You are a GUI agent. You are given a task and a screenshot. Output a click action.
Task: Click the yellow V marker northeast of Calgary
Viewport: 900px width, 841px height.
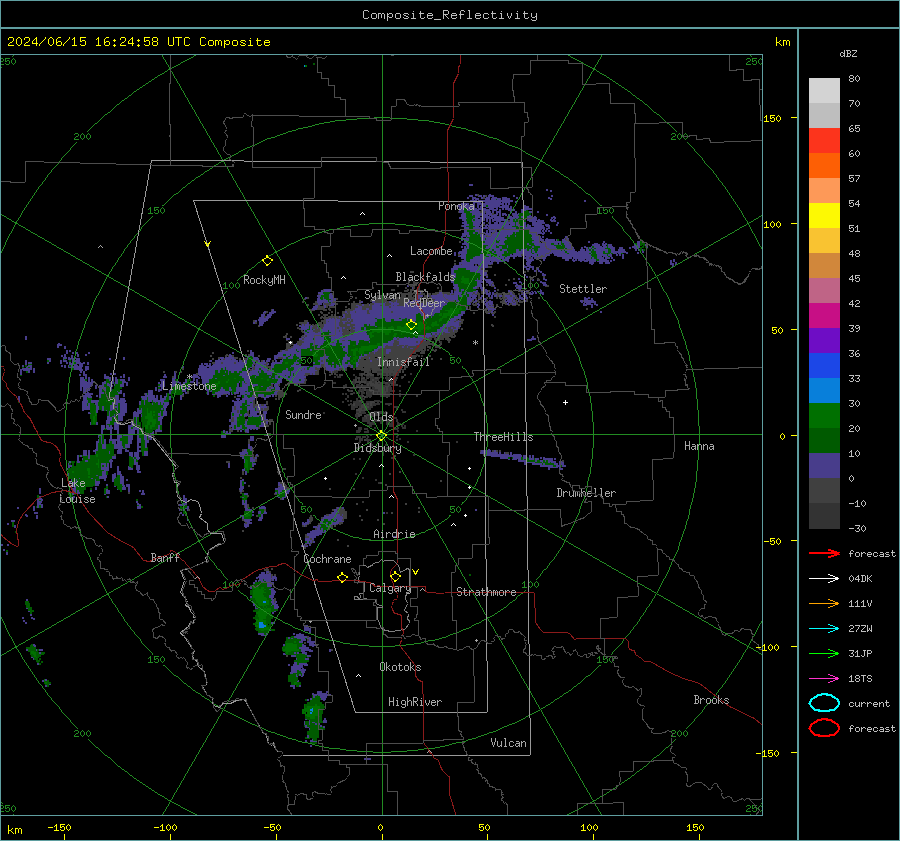click(x=416, y=572)
